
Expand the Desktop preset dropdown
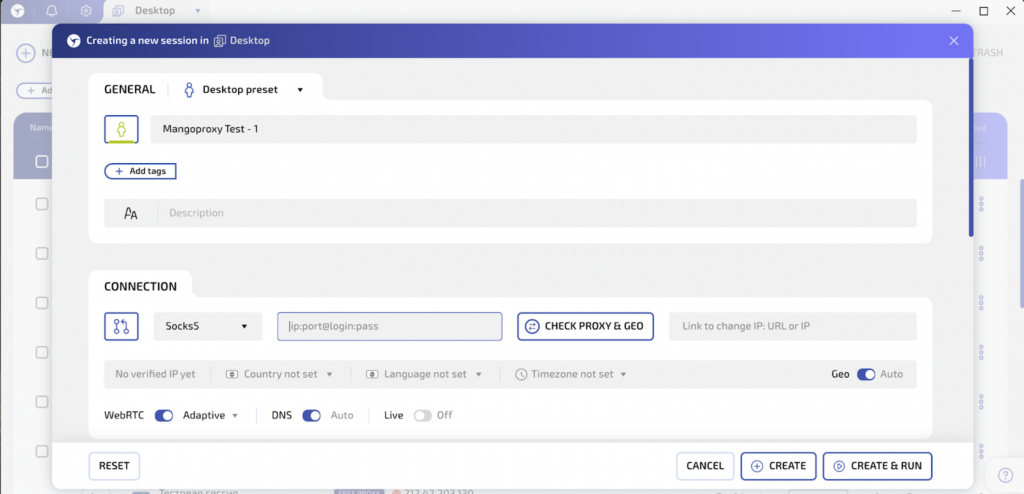click(x=243, y=89)
